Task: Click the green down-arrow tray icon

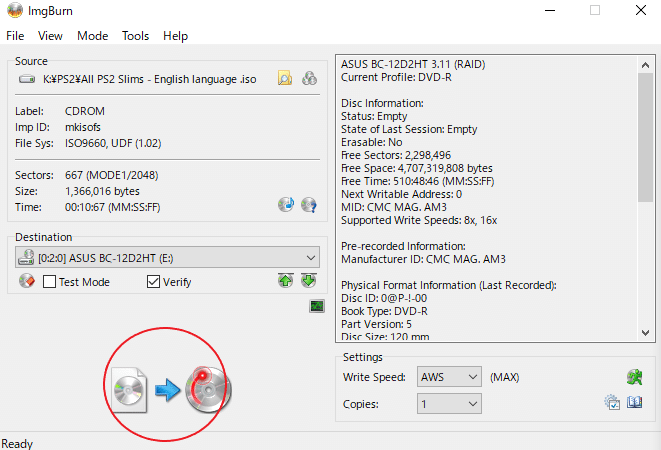Action: pyautogui.click(x=309, y=280)
